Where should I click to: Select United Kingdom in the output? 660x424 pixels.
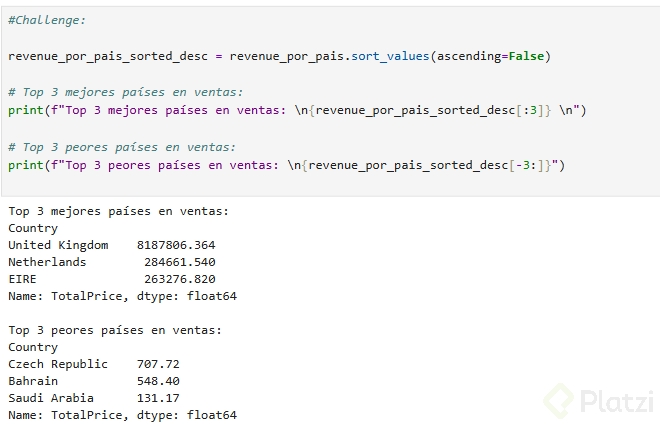(55, 245)
